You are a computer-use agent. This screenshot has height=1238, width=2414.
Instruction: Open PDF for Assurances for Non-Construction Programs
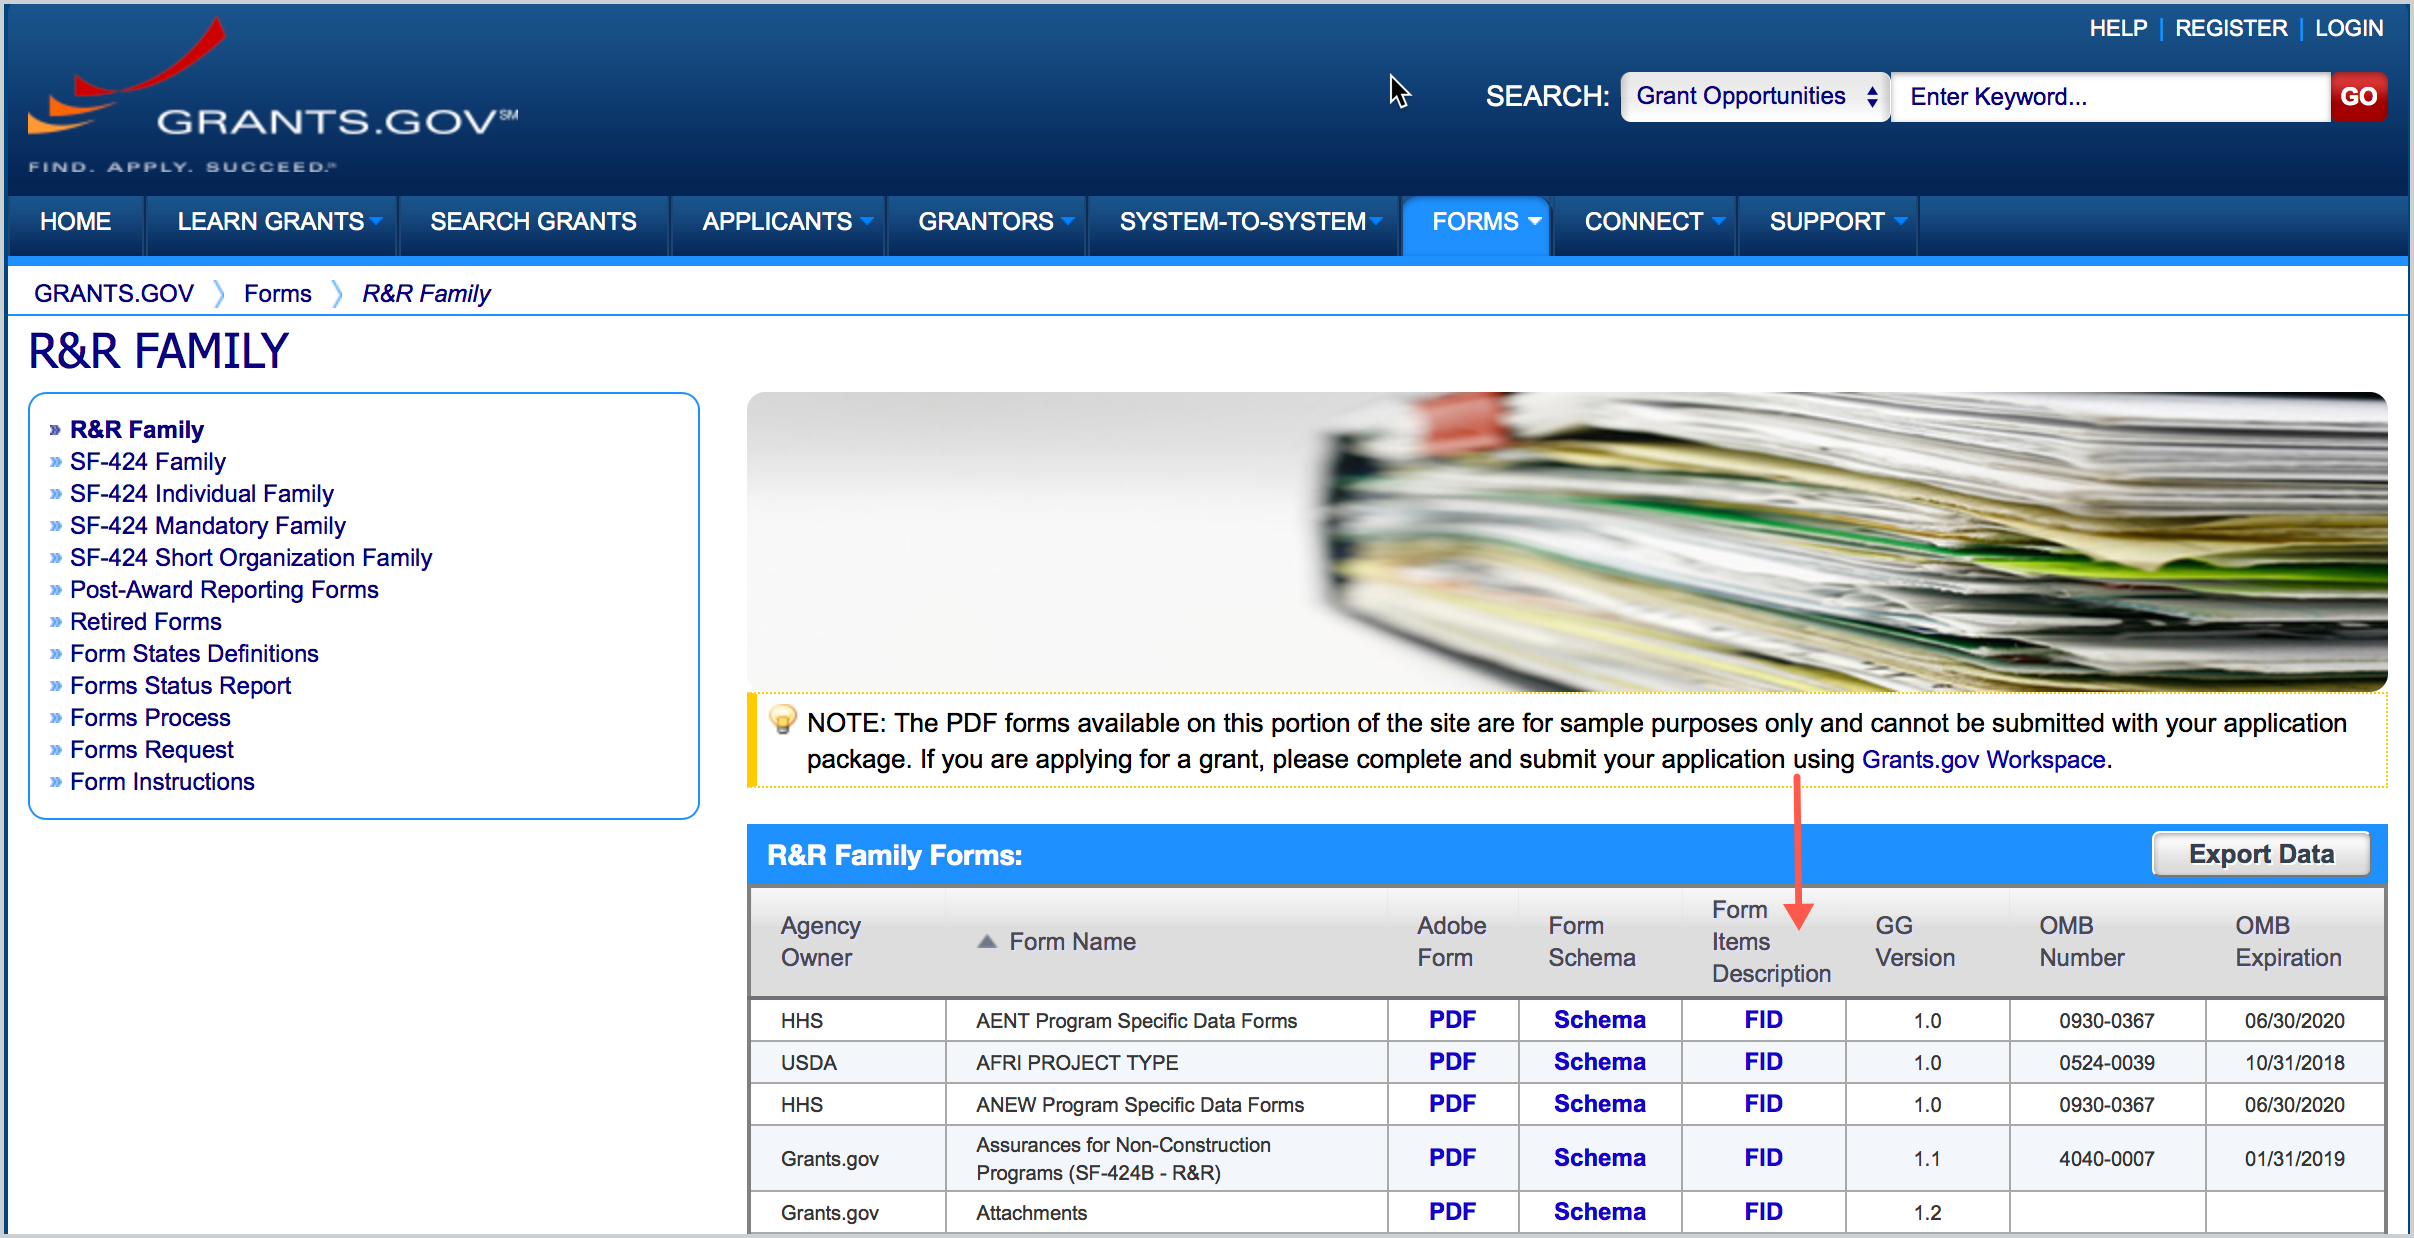(1452, 1157)
